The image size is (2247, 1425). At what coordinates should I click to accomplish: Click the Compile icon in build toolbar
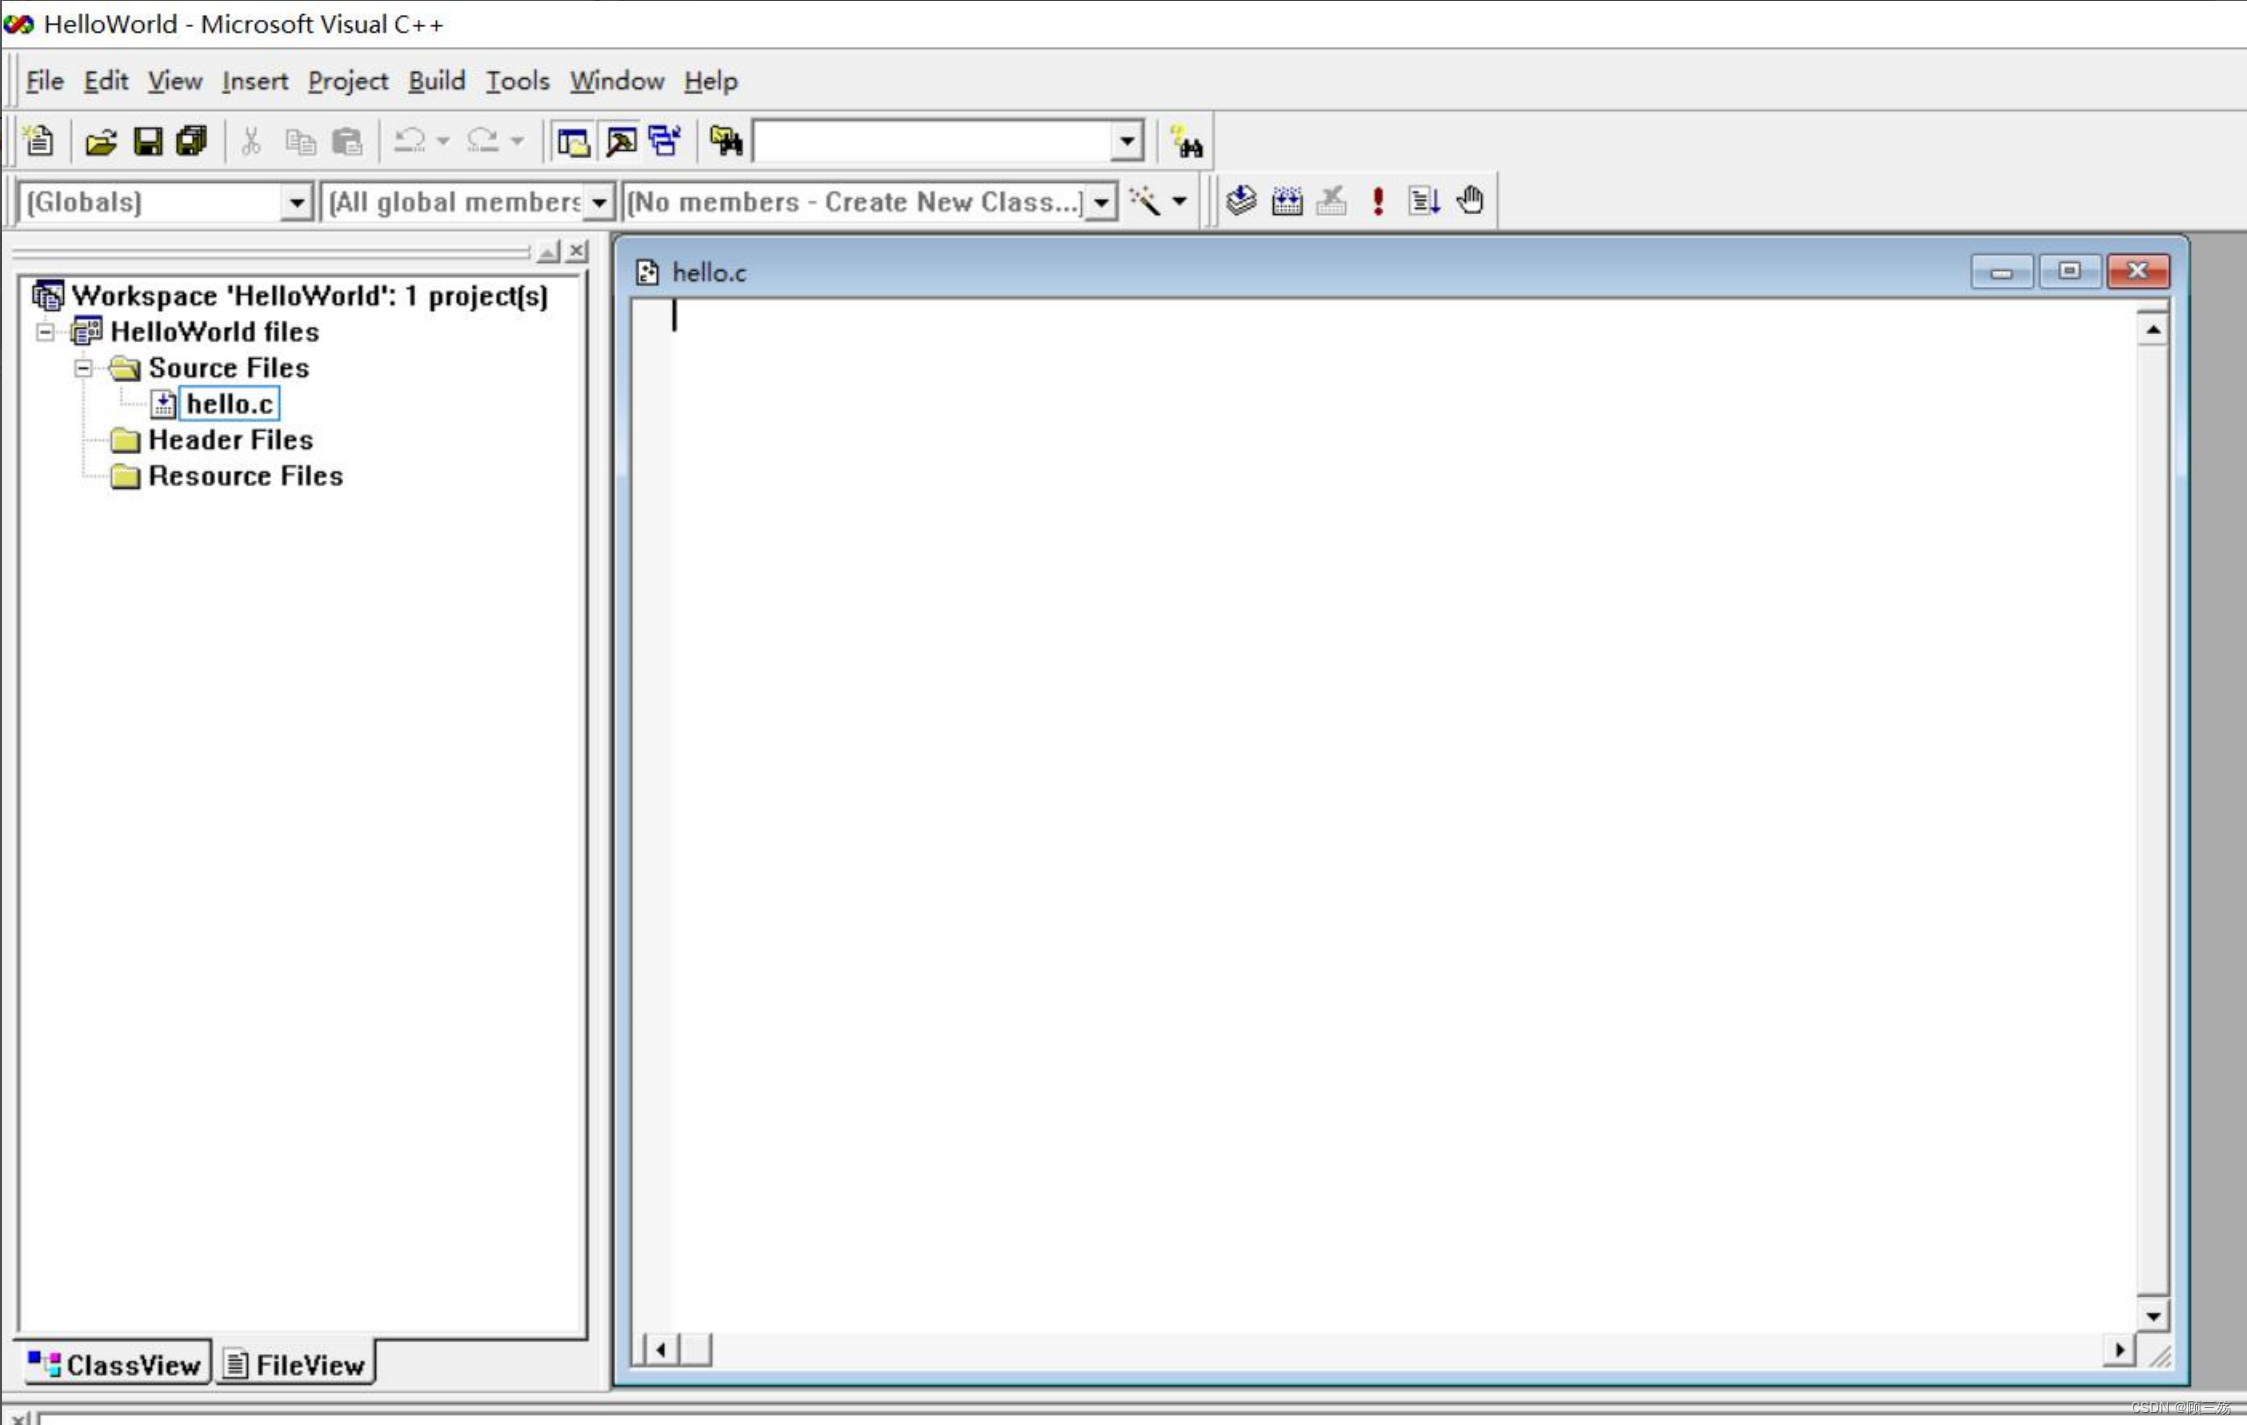1241,201
